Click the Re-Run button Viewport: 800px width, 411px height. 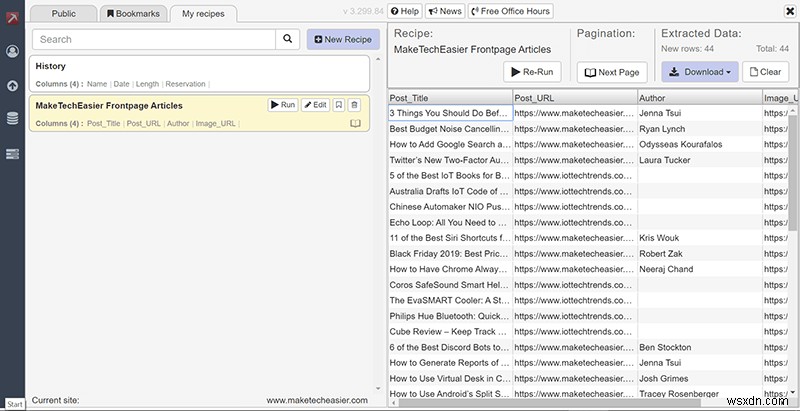point(532,72)
